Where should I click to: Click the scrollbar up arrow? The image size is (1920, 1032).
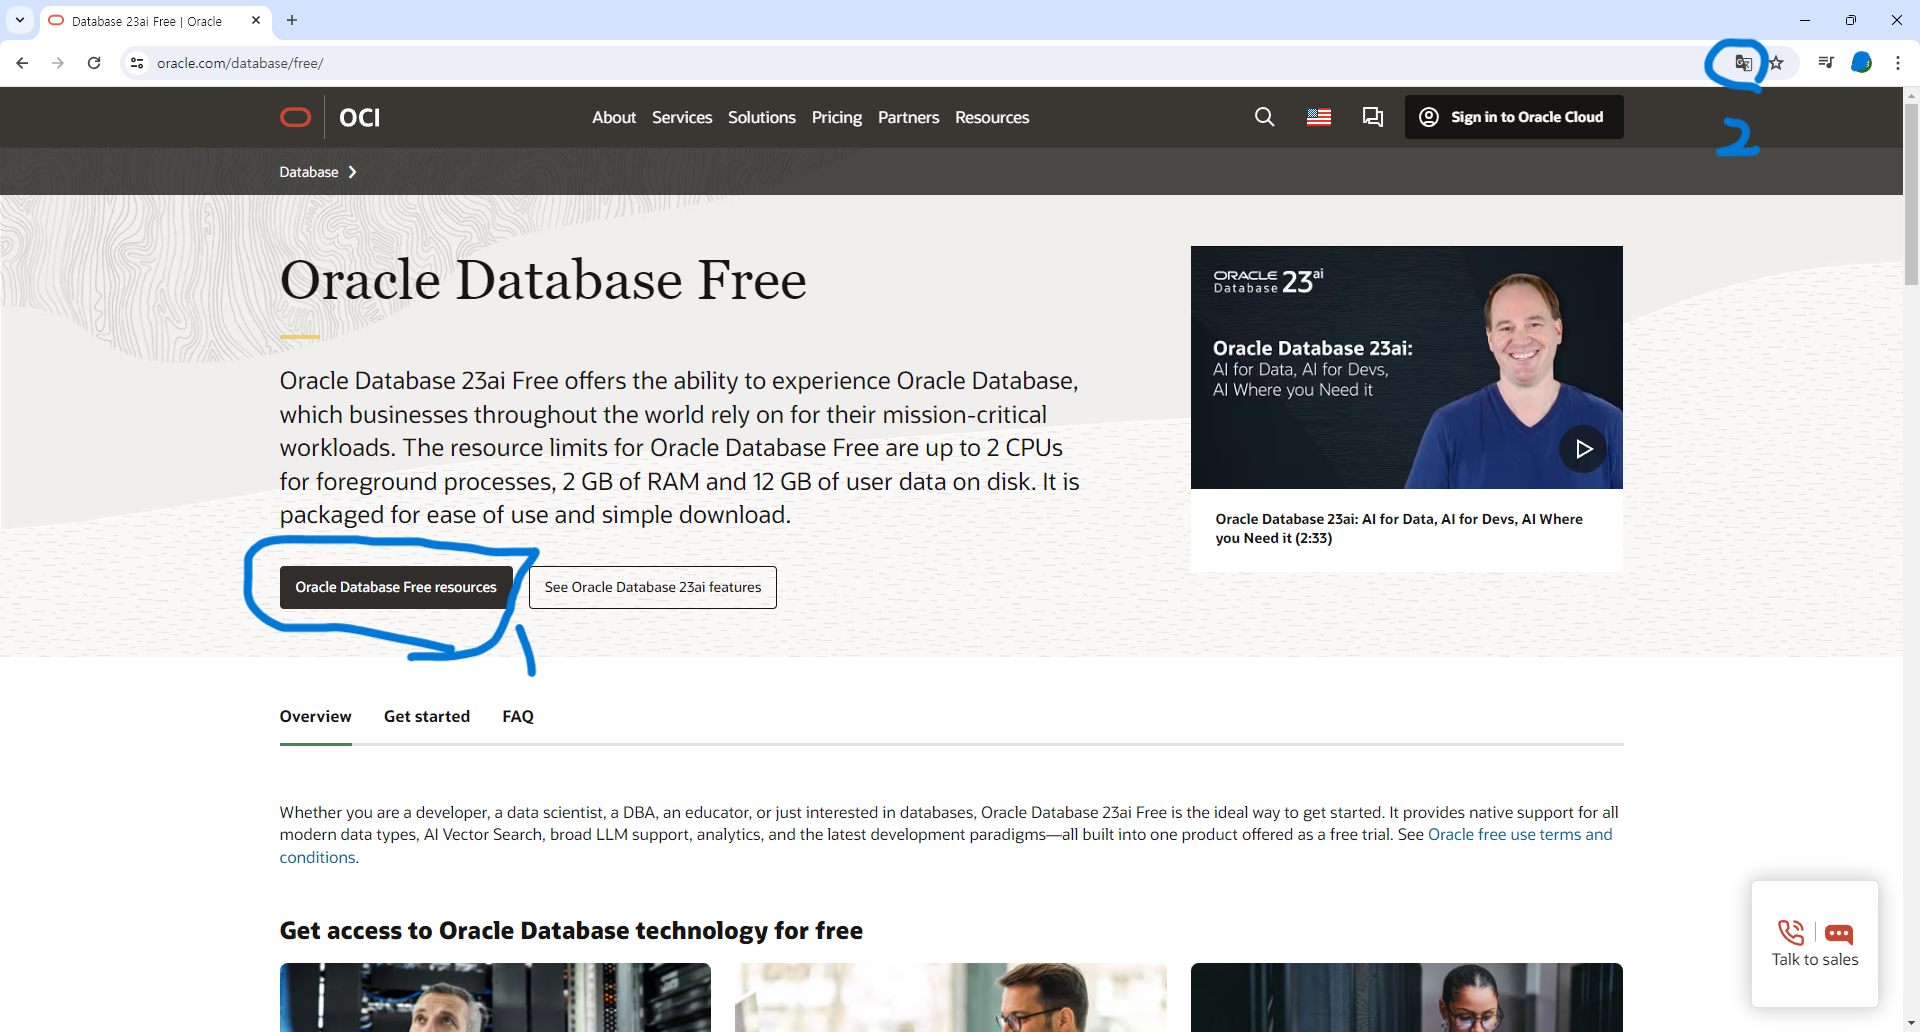[x=1911, y=95]
